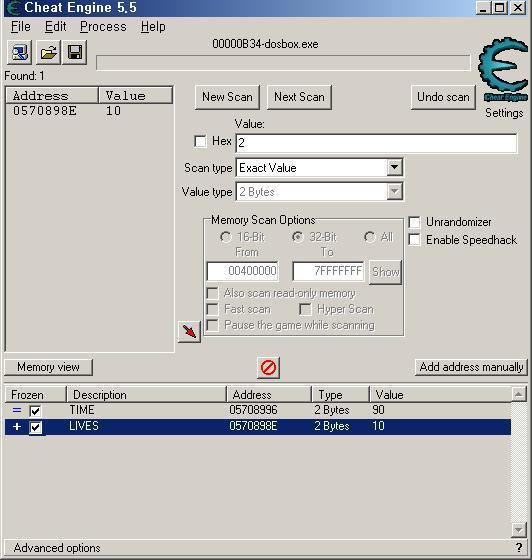This screenshot has width=532, height=560.
Task: Click the red arrow add-to-list icon
Action: [189, 331]
